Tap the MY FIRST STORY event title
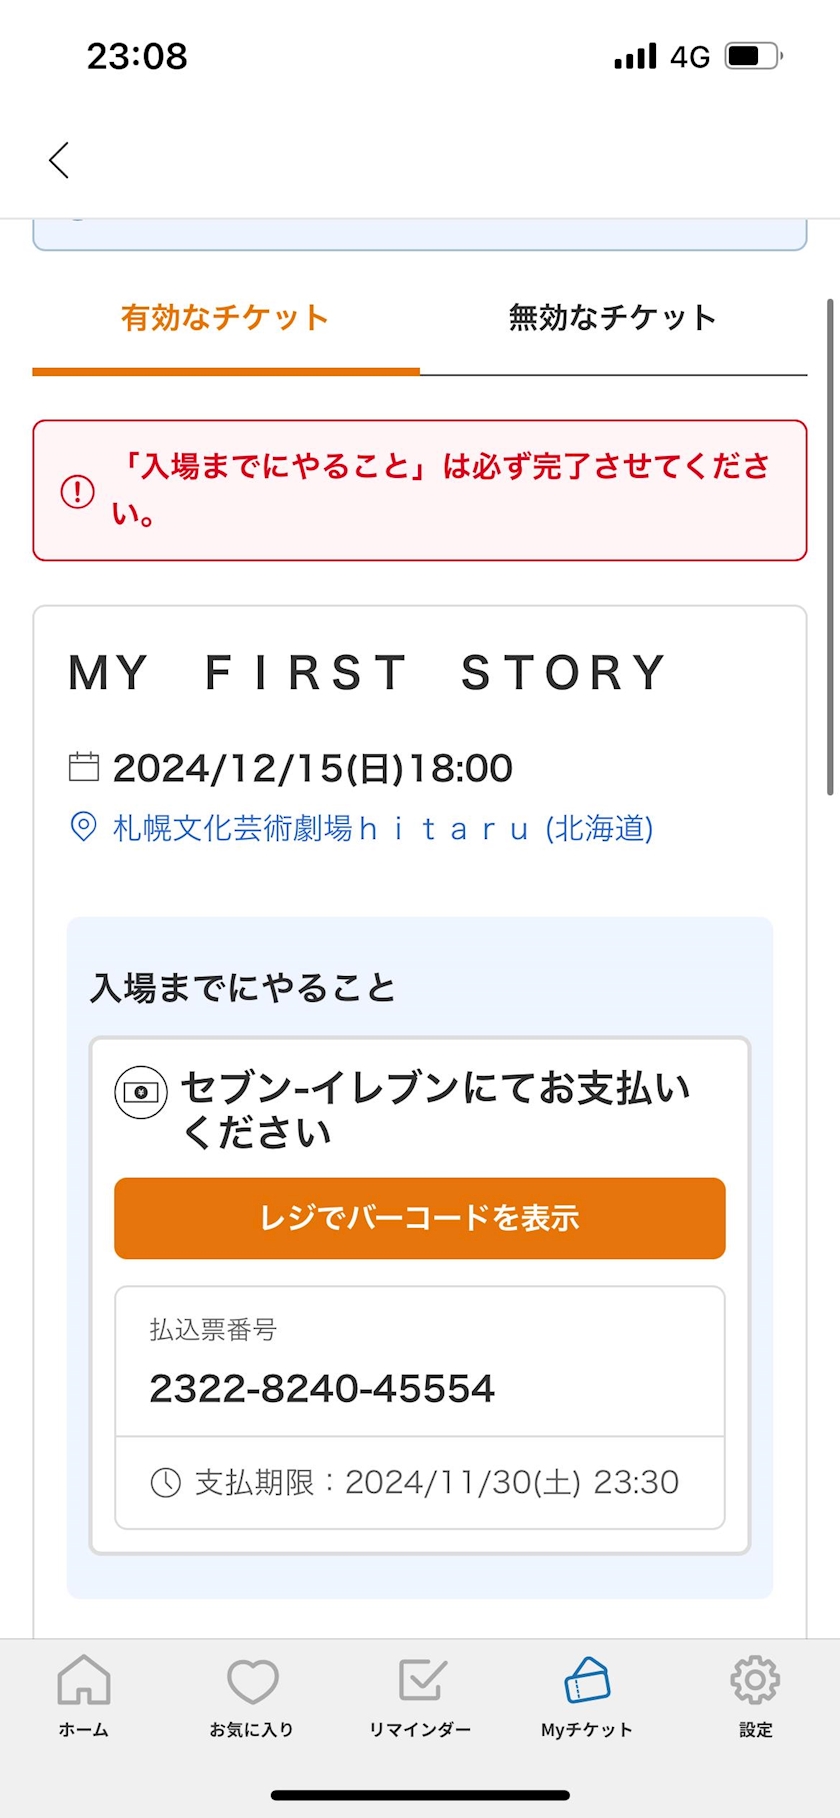The width and height of the screenshot is (840, 1818). 367,672
